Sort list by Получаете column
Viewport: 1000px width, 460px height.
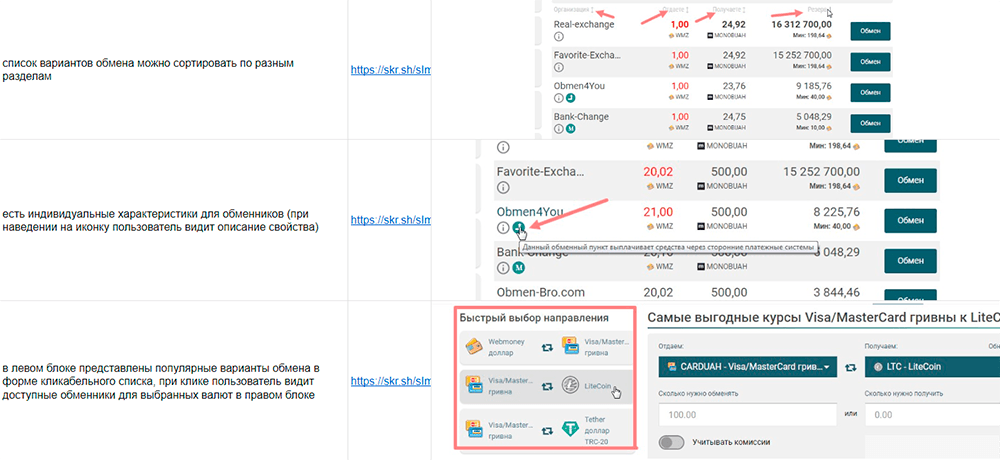click(x=730, y=10)
